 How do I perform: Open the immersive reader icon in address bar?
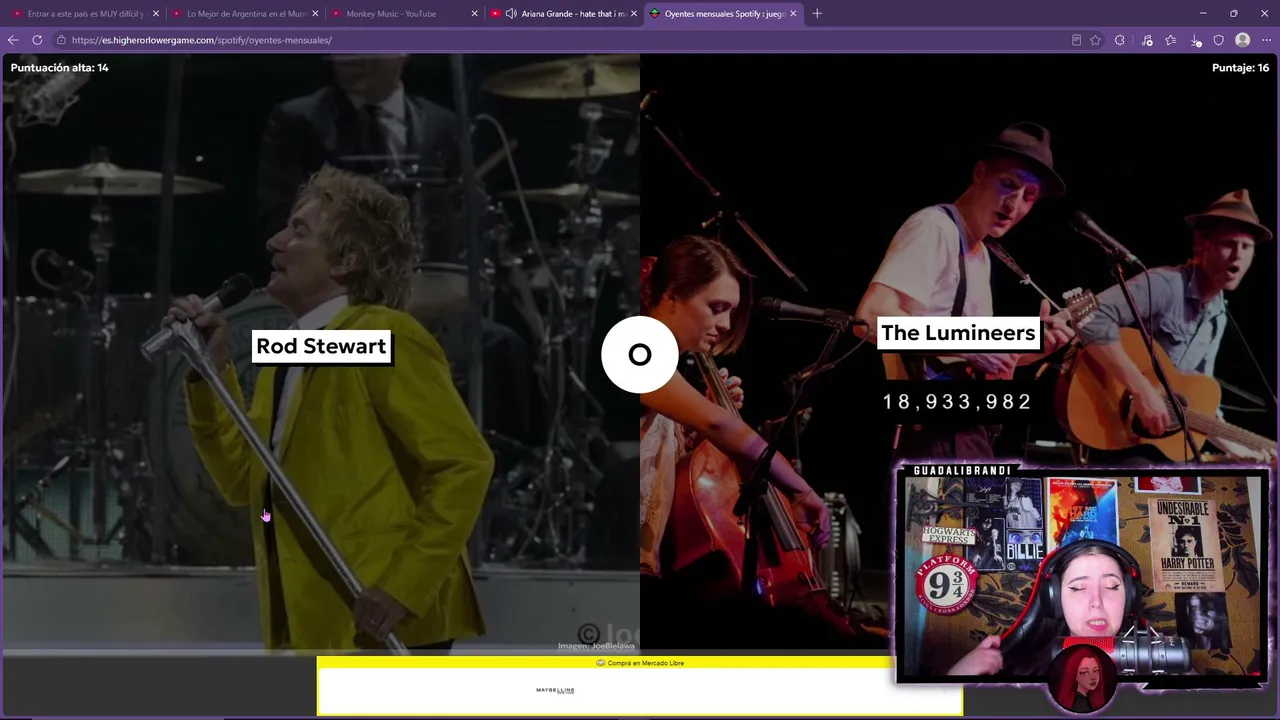pyautogui.click(x=1076, y=40)
